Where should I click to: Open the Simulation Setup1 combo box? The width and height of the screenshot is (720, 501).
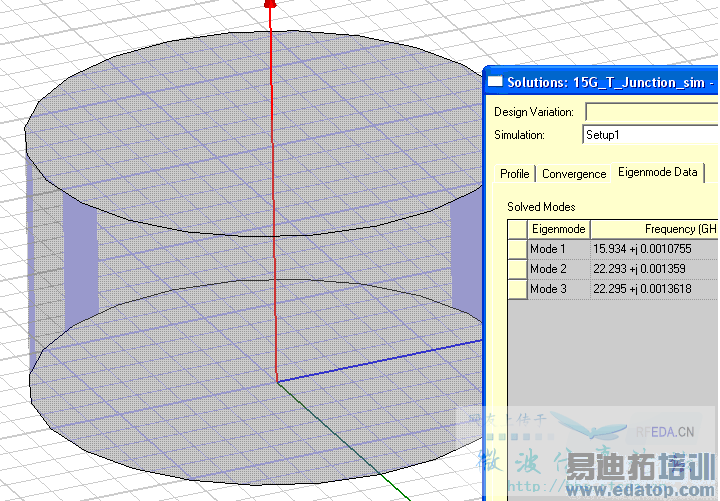(x=650, y=135)
